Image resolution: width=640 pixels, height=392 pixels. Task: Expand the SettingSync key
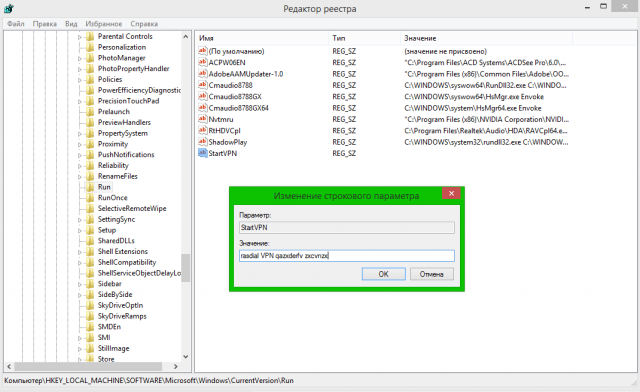(x=80, y=220)
